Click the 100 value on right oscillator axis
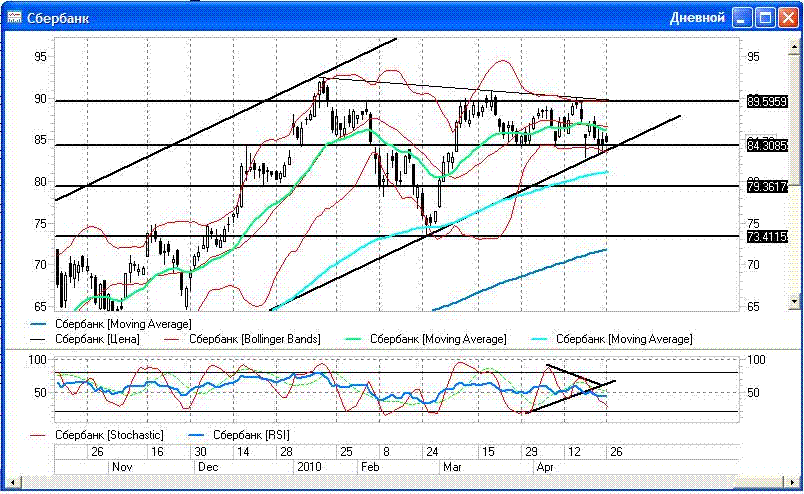The width and height of the screenshot is (804, 494). click(x=755, y=360)
